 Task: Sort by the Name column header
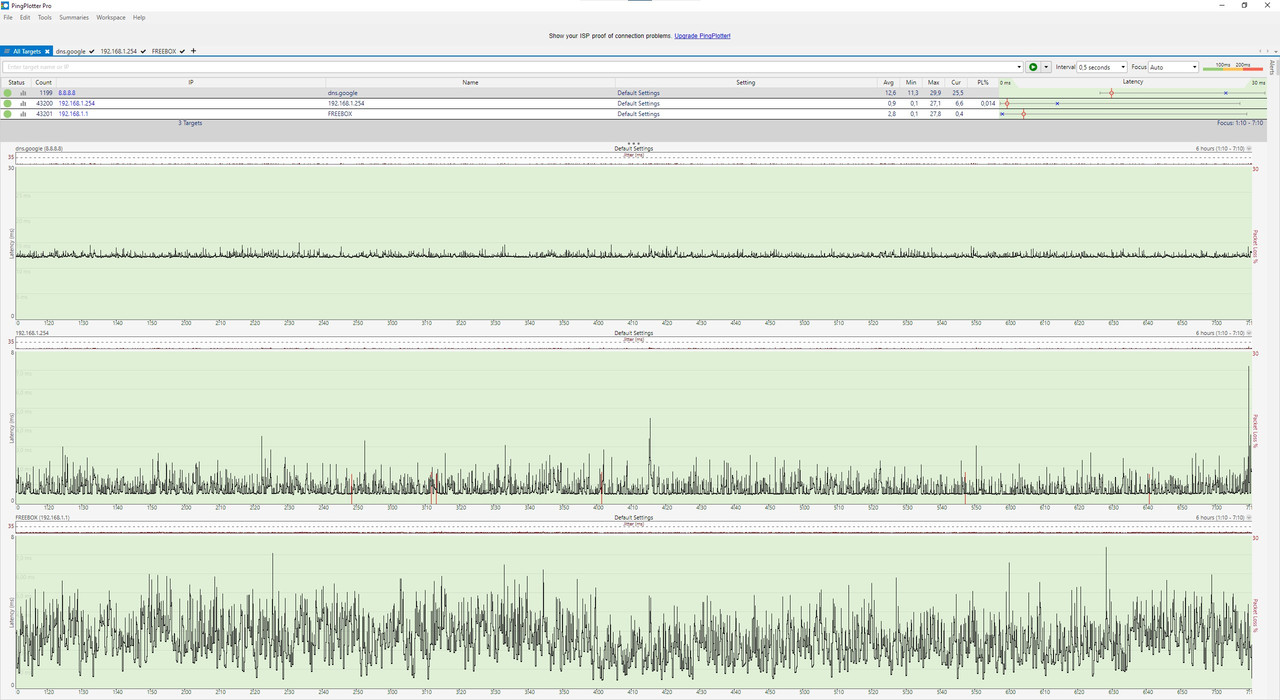[470, 82]
